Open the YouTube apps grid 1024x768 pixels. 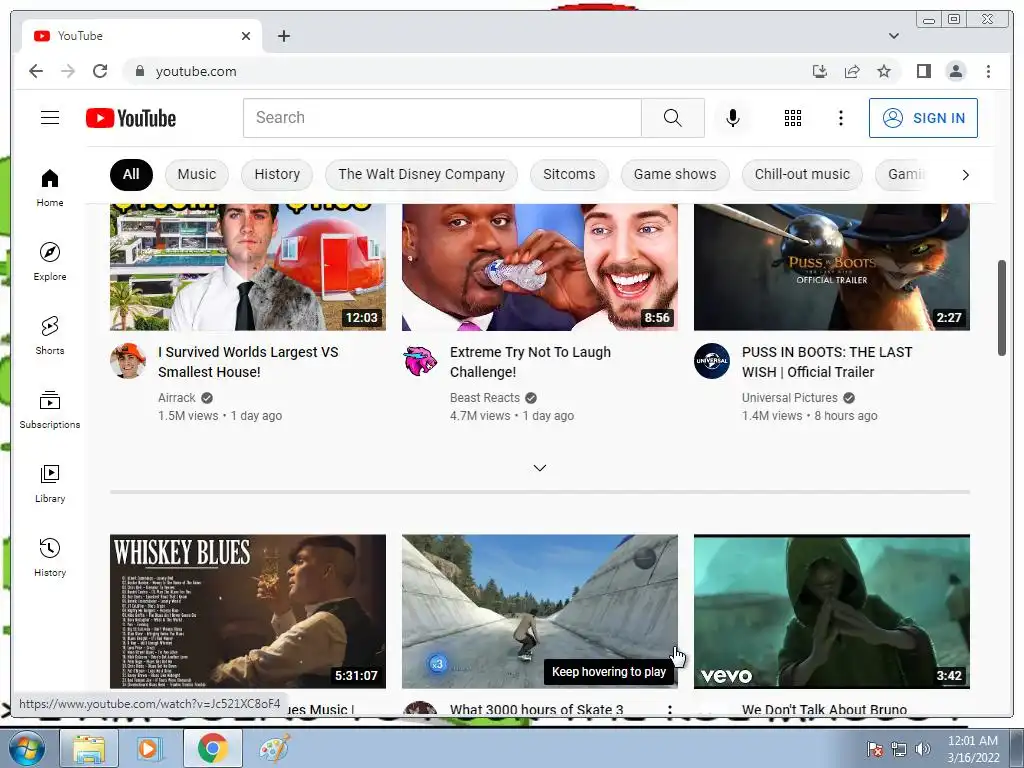[793, 118]
